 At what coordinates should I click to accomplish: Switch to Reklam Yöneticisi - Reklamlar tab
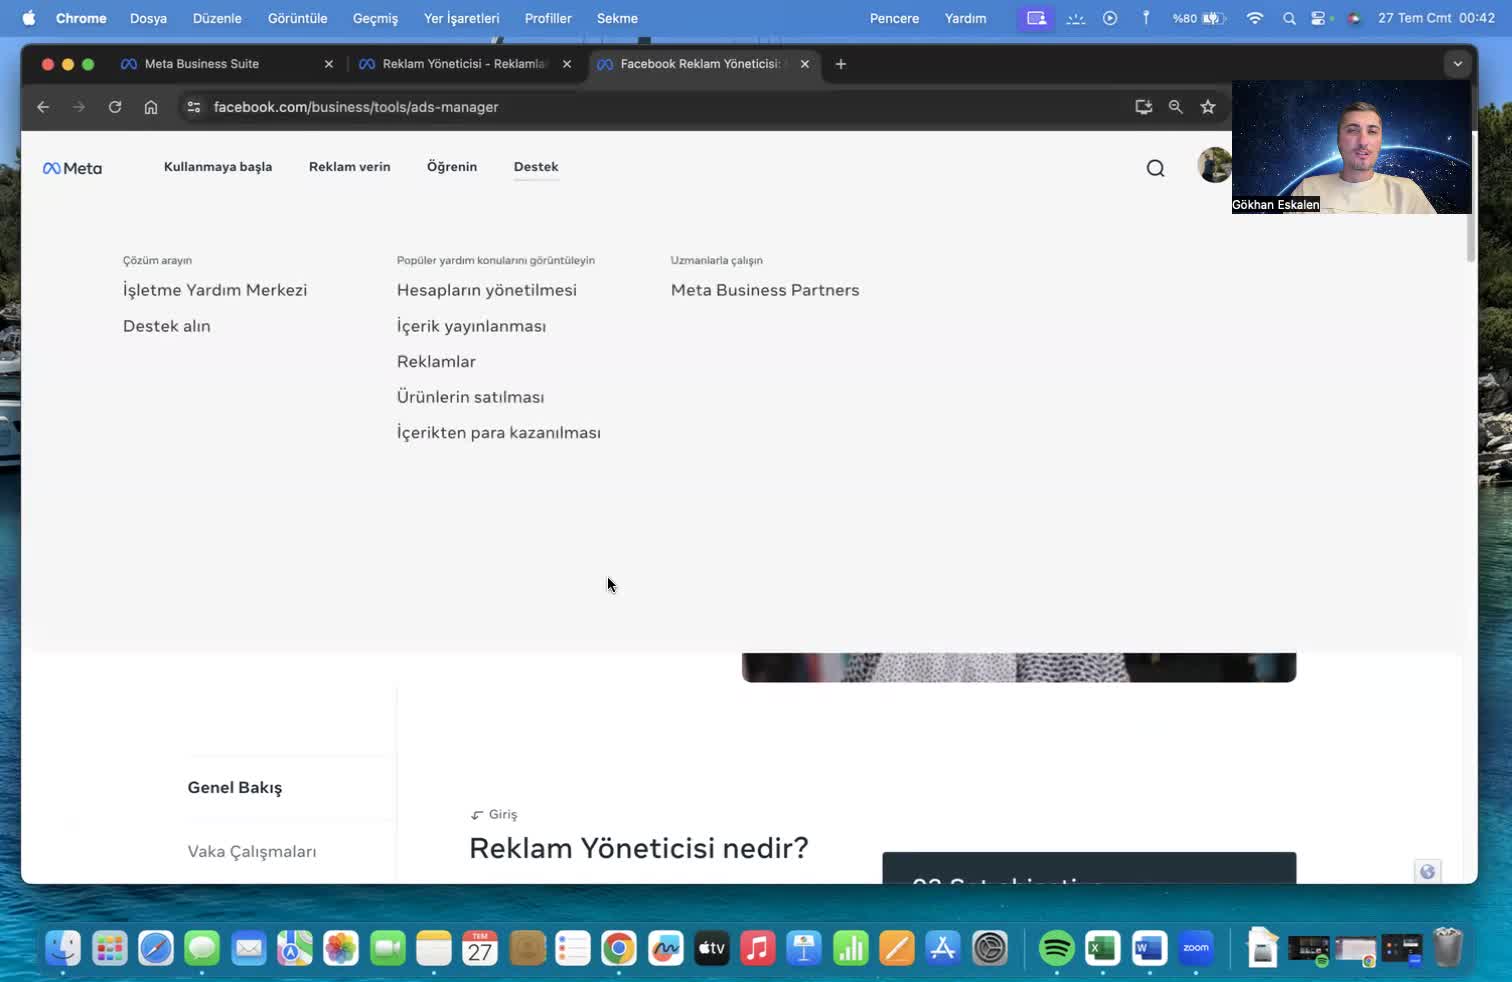point(465,64)
